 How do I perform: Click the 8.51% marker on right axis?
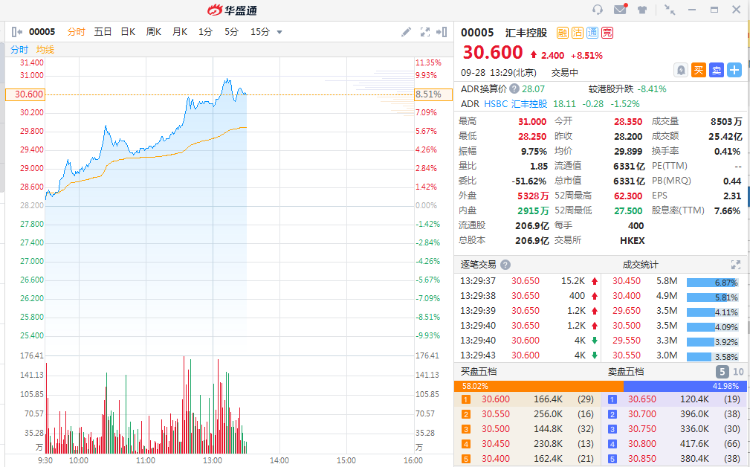433,94
